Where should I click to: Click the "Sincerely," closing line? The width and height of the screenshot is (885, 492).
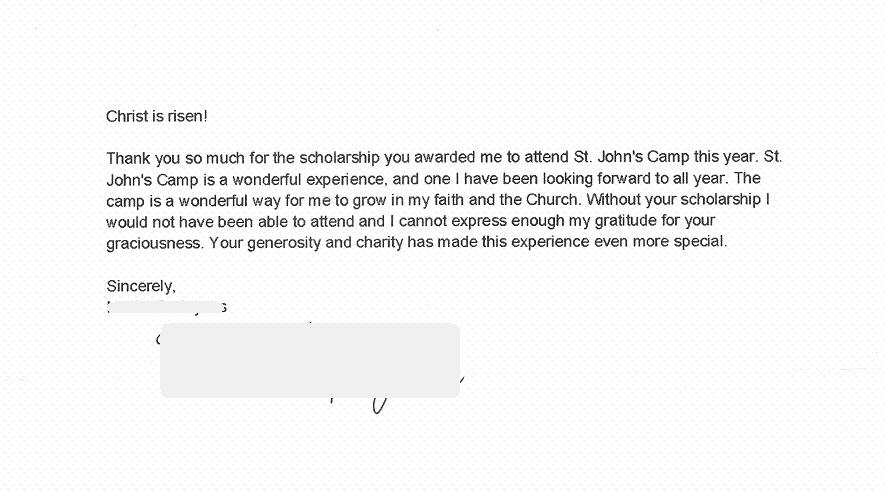pyautogui.click(x=141, y=287)
